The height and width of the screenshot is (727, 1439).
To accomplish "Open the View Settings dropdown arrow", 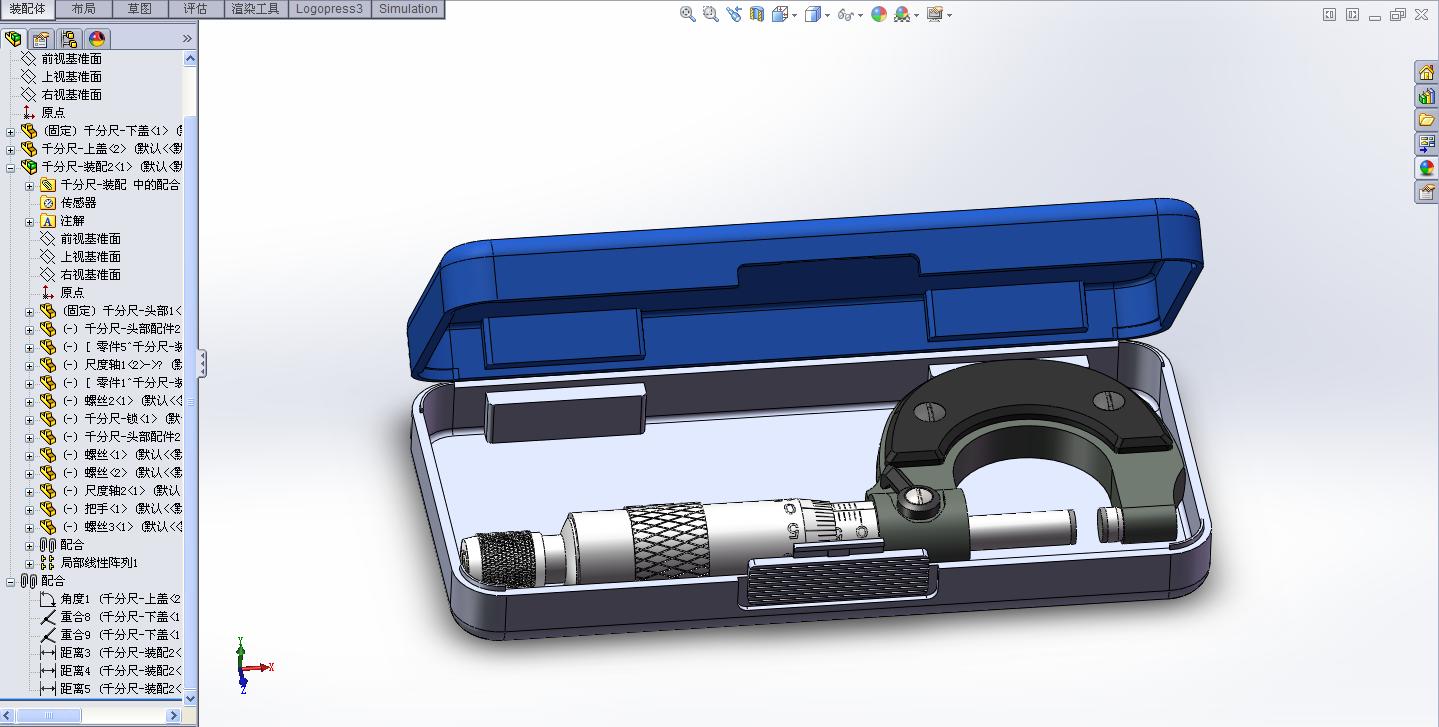I will point(948,15).
